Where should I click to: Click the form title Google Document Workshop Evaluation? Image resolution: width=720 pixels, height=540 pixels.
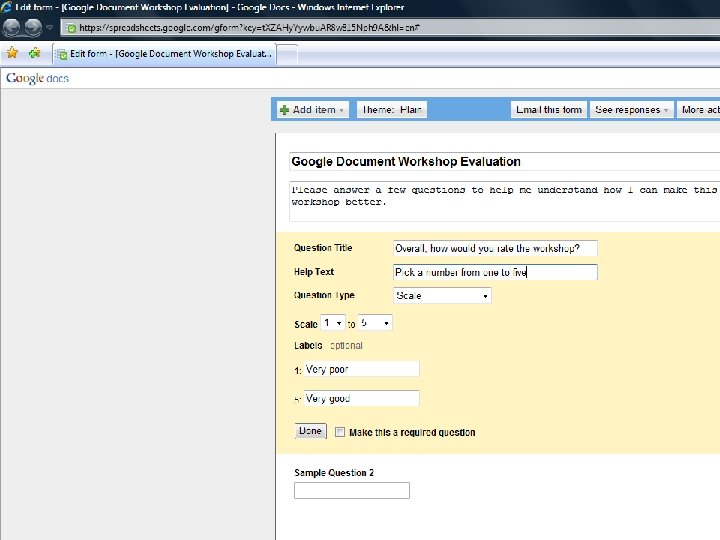(x=505, y=162)
